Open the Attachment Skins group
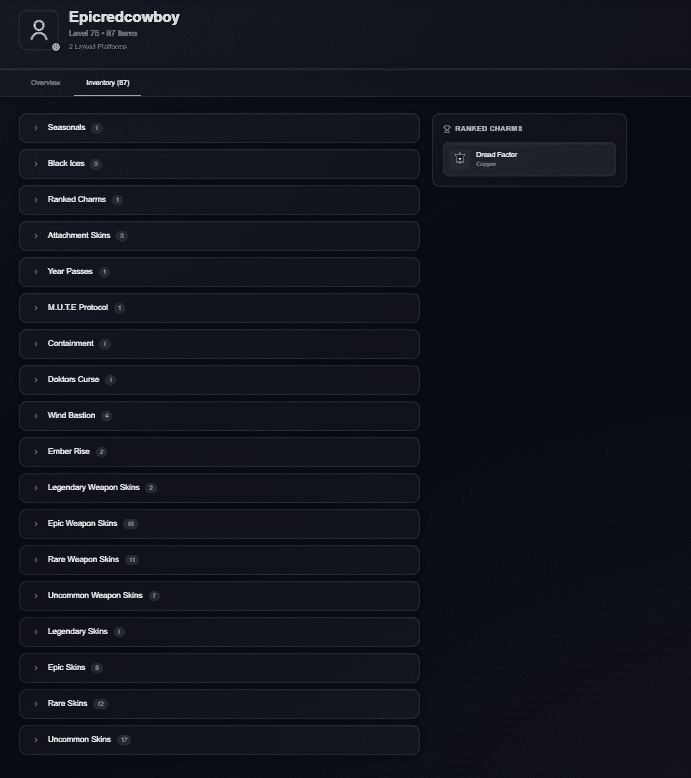Screen dimensions: 691x778 tap(219, 236)
